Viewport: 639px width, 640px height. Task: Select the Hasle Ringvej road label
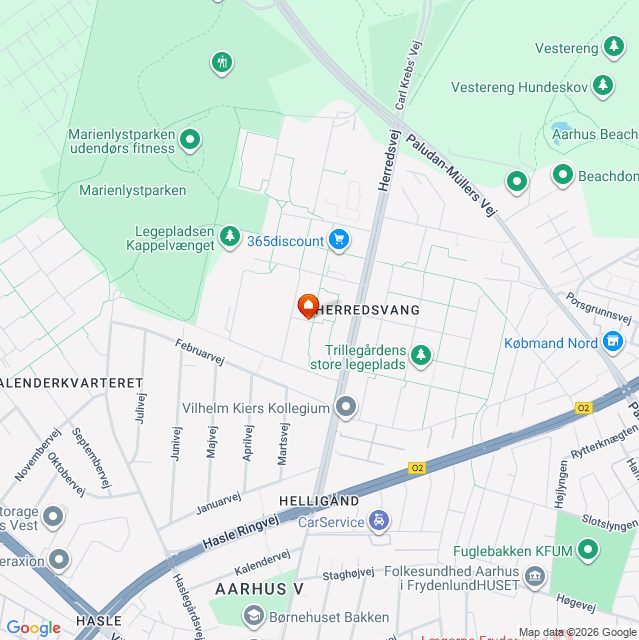pos(241,531)
